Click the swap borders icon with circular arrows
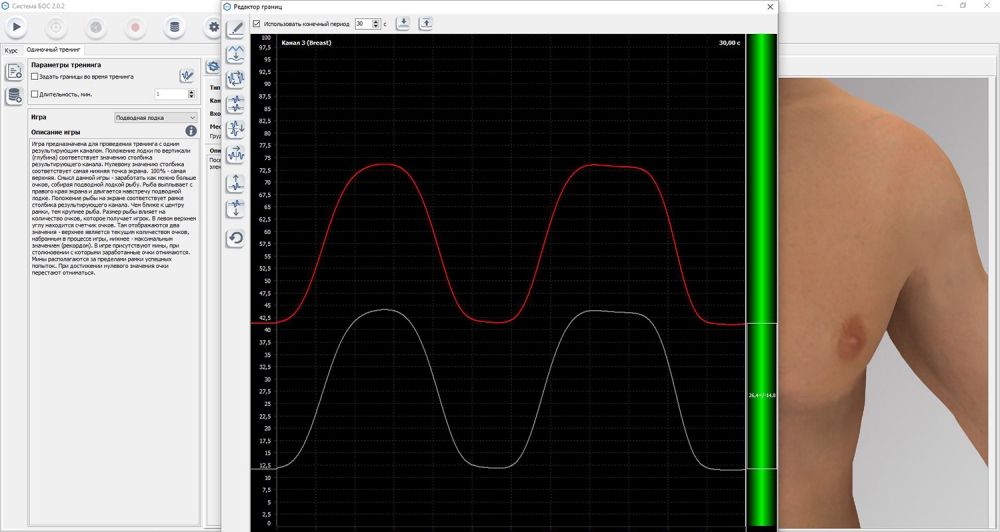Viewport: 1000px width, 532px height. coord(236,78)
